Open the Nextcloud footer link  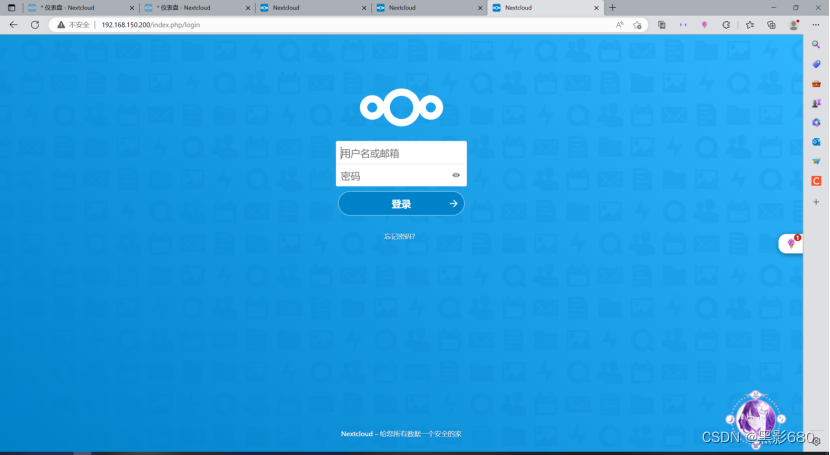357,434
